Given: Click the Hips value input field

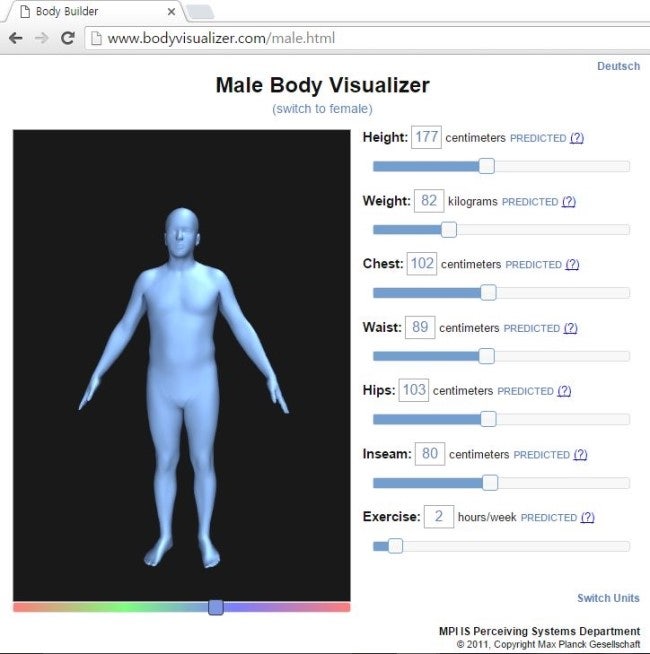Looking at the screenshot, I should pos(413,390).
